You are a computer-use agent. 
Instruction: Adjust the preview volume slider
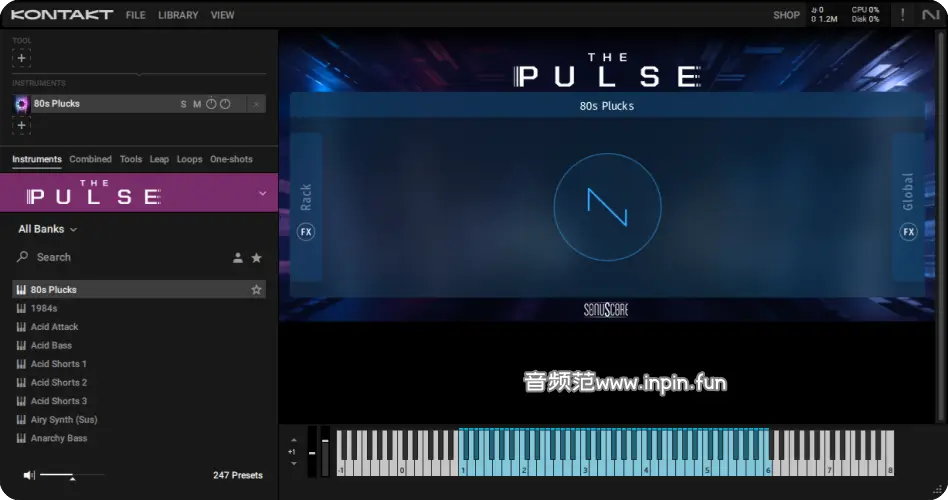72,476
